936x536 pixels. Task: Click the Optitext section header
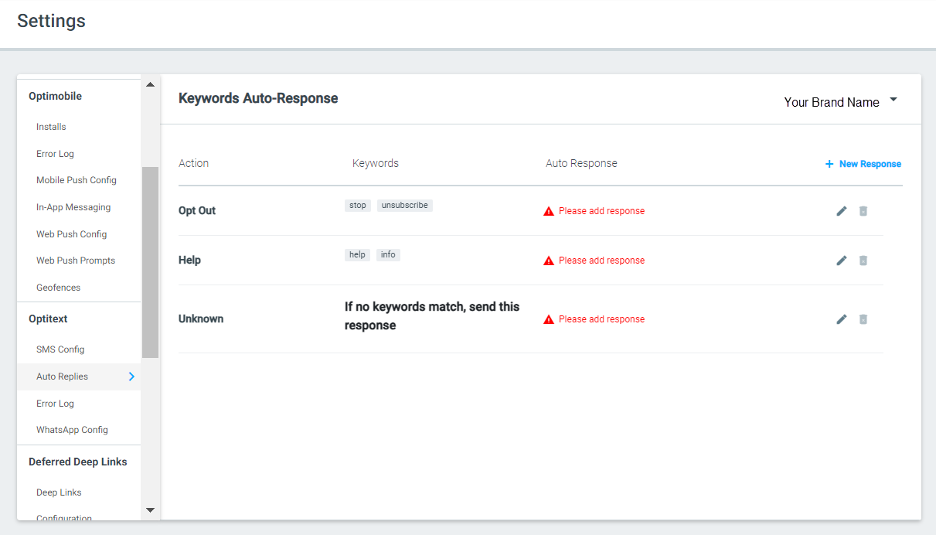click(48, 319)
